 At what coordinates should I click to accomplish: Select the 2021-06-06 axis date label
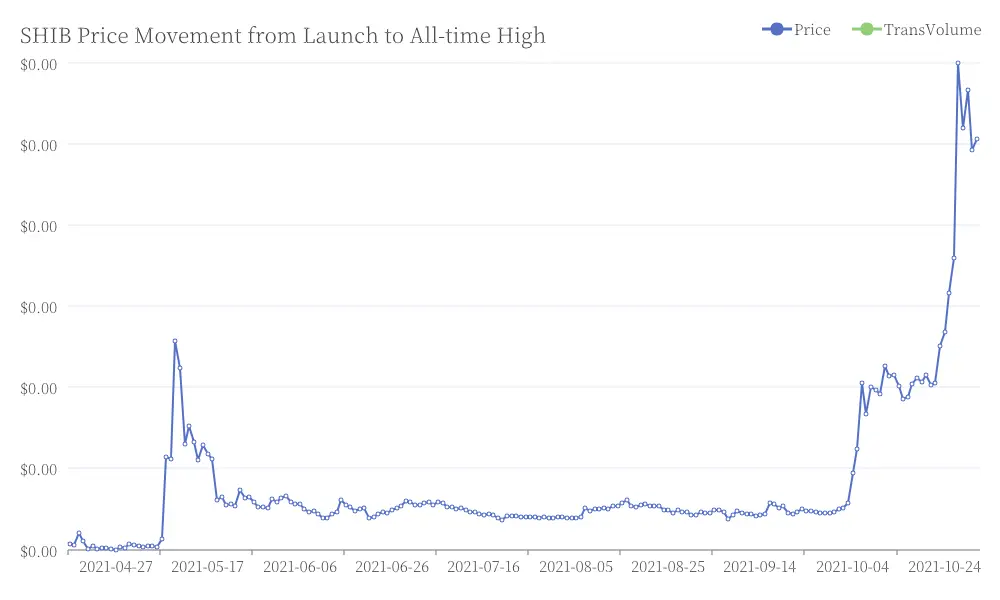[300, 566]
